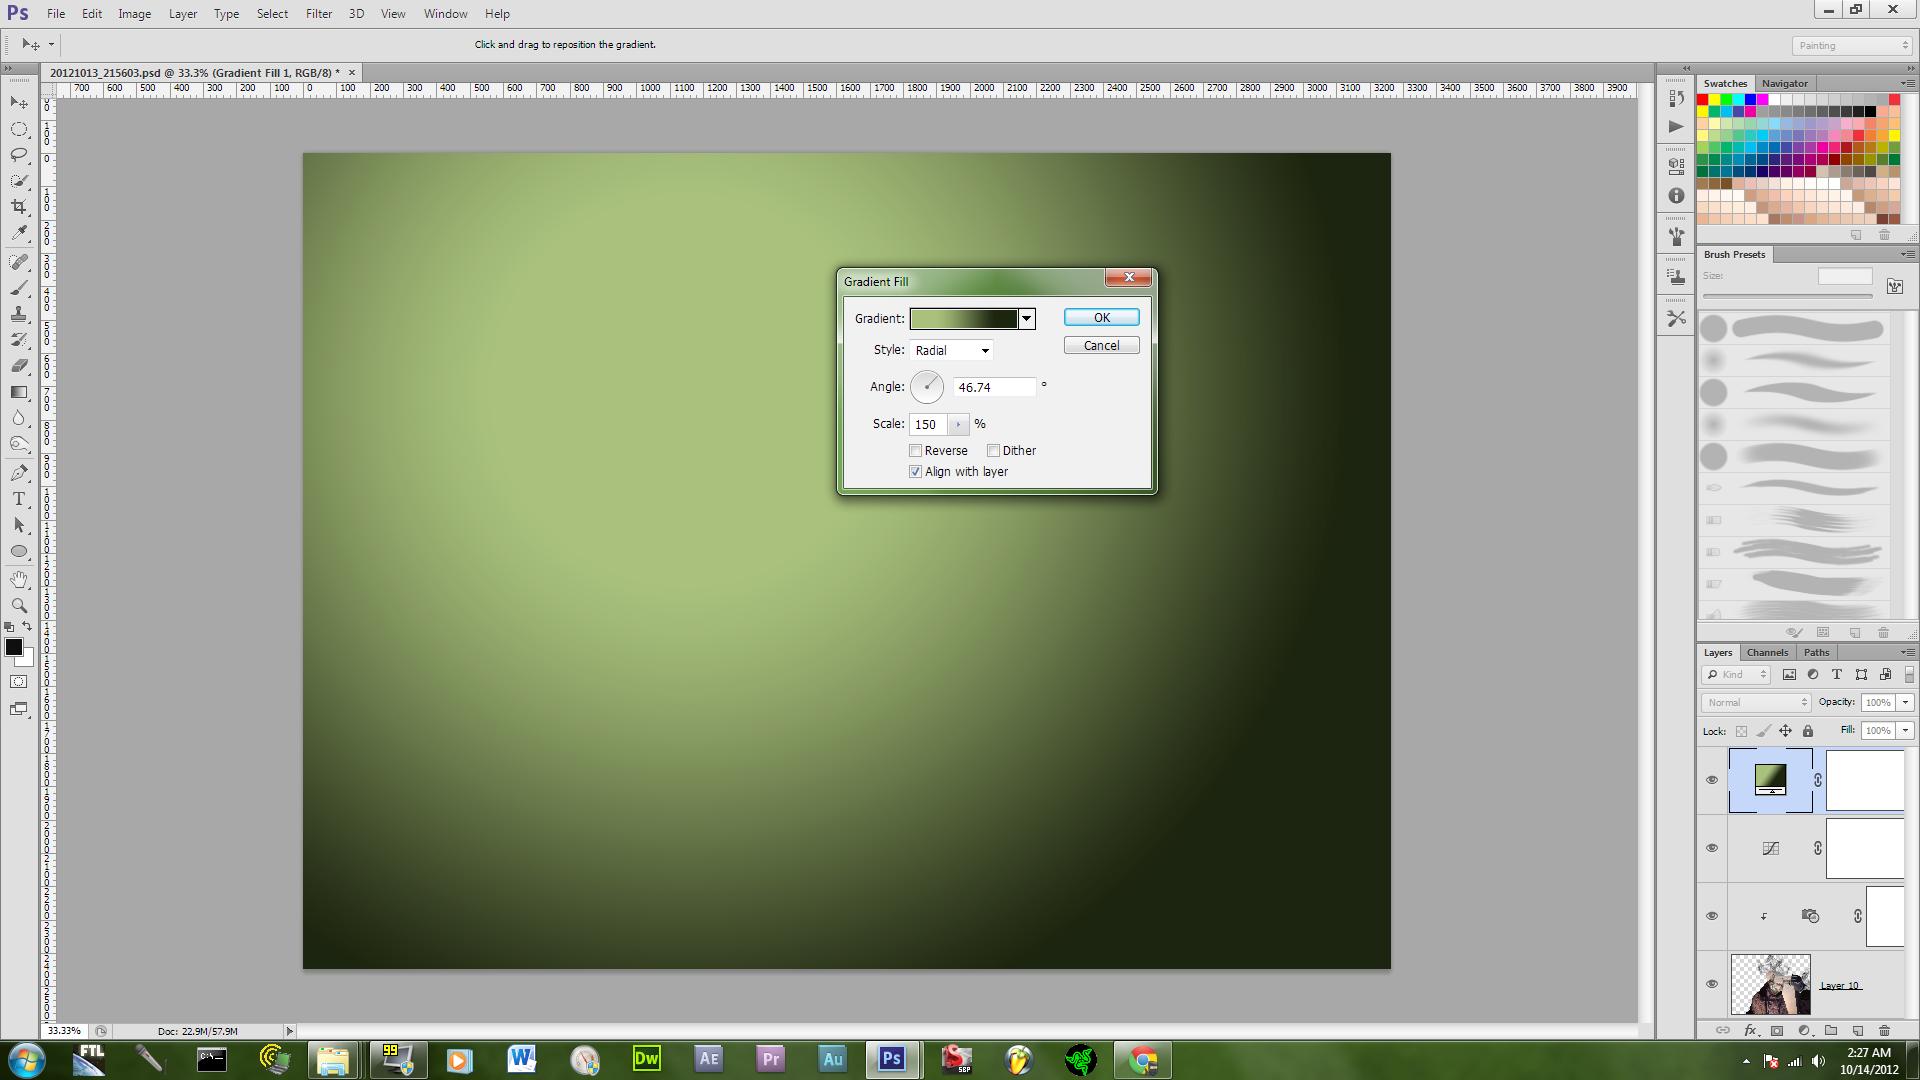Select the Hand tool

[19, 580]
